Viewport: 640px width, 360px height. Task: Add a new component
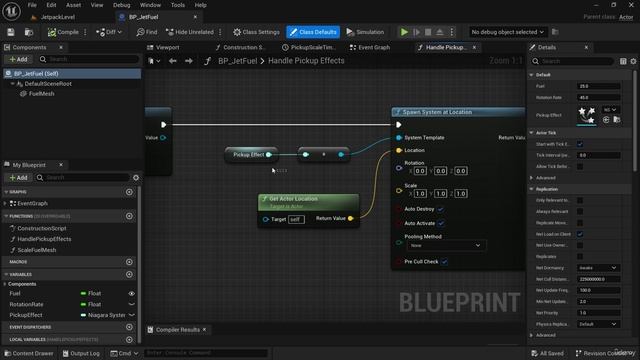tap(18, 59)
